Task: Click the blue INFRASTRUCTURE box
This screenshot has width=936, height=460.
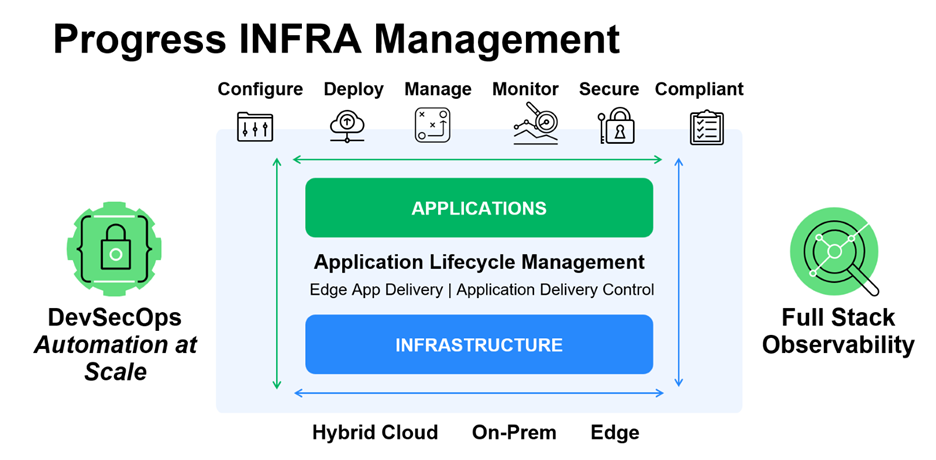Action: click(479, 345)
